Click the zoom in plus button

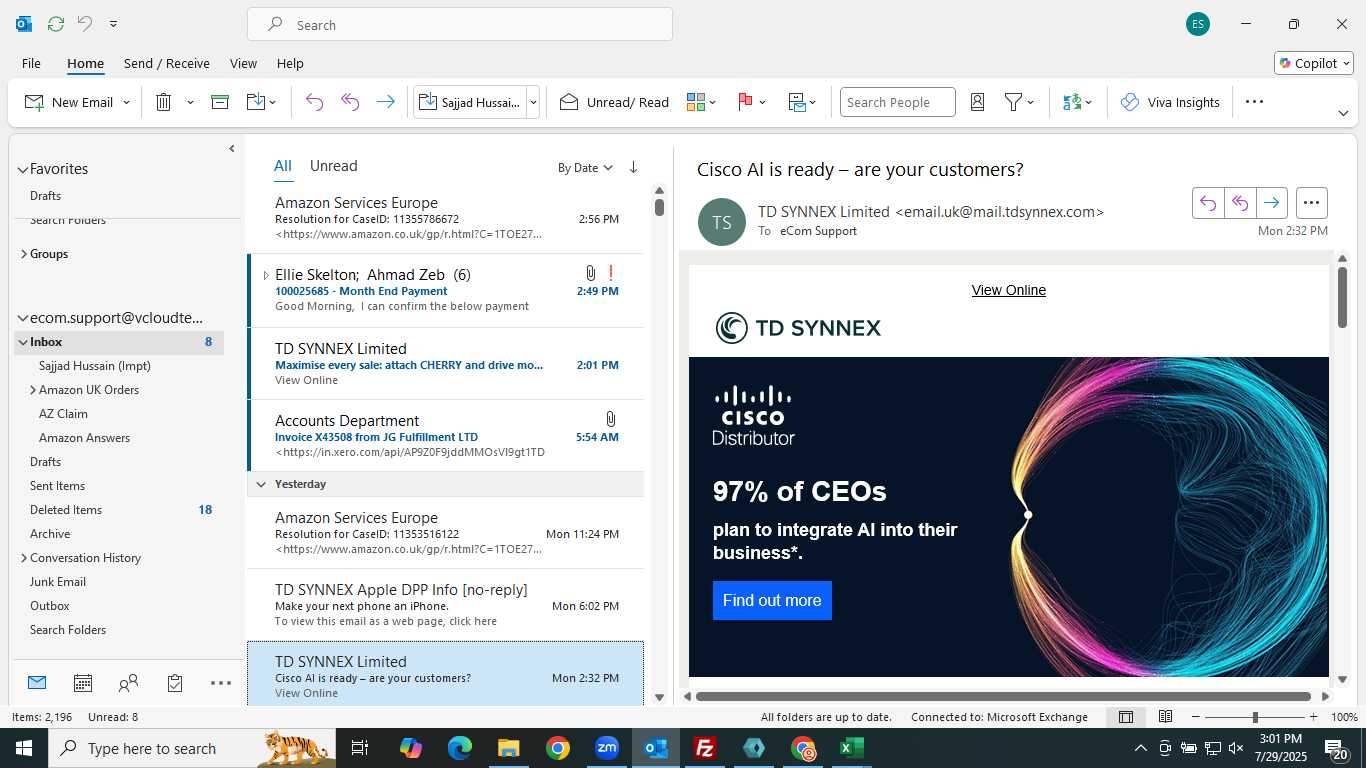click(x=1313, y=717)
